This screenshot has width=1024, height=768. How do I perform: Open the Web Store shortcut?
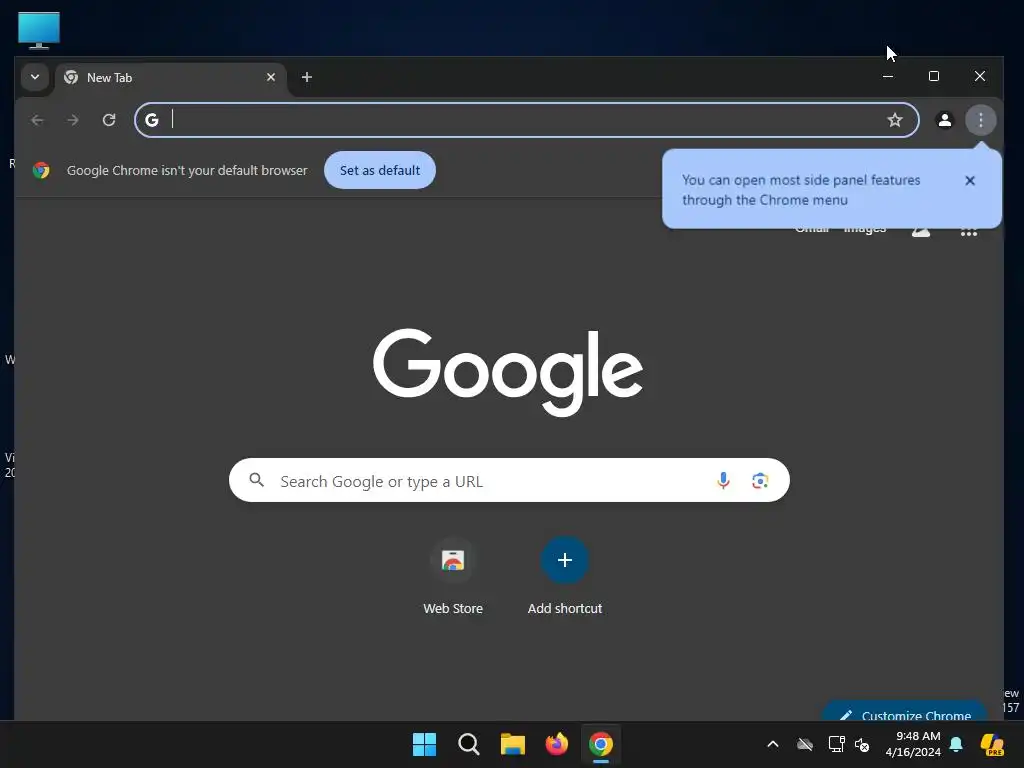(453, 576)
